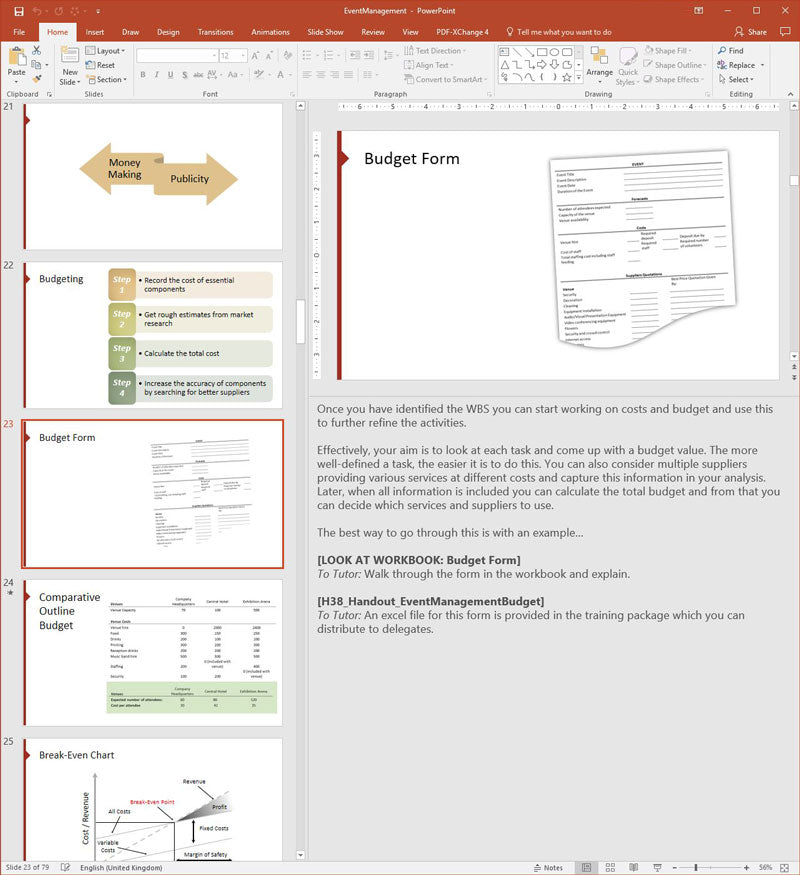The width and height of the screenshot is (800, 875).
Task: Click Clear All Formatting icon
Action: [x=288, y=55]
